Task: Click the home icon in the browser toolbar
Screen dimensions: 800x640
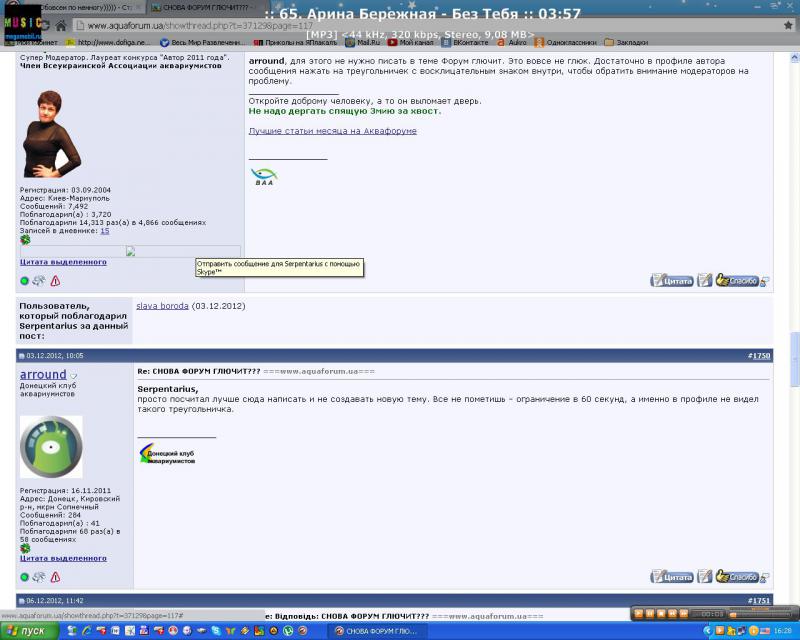Action: click(62, 26)
